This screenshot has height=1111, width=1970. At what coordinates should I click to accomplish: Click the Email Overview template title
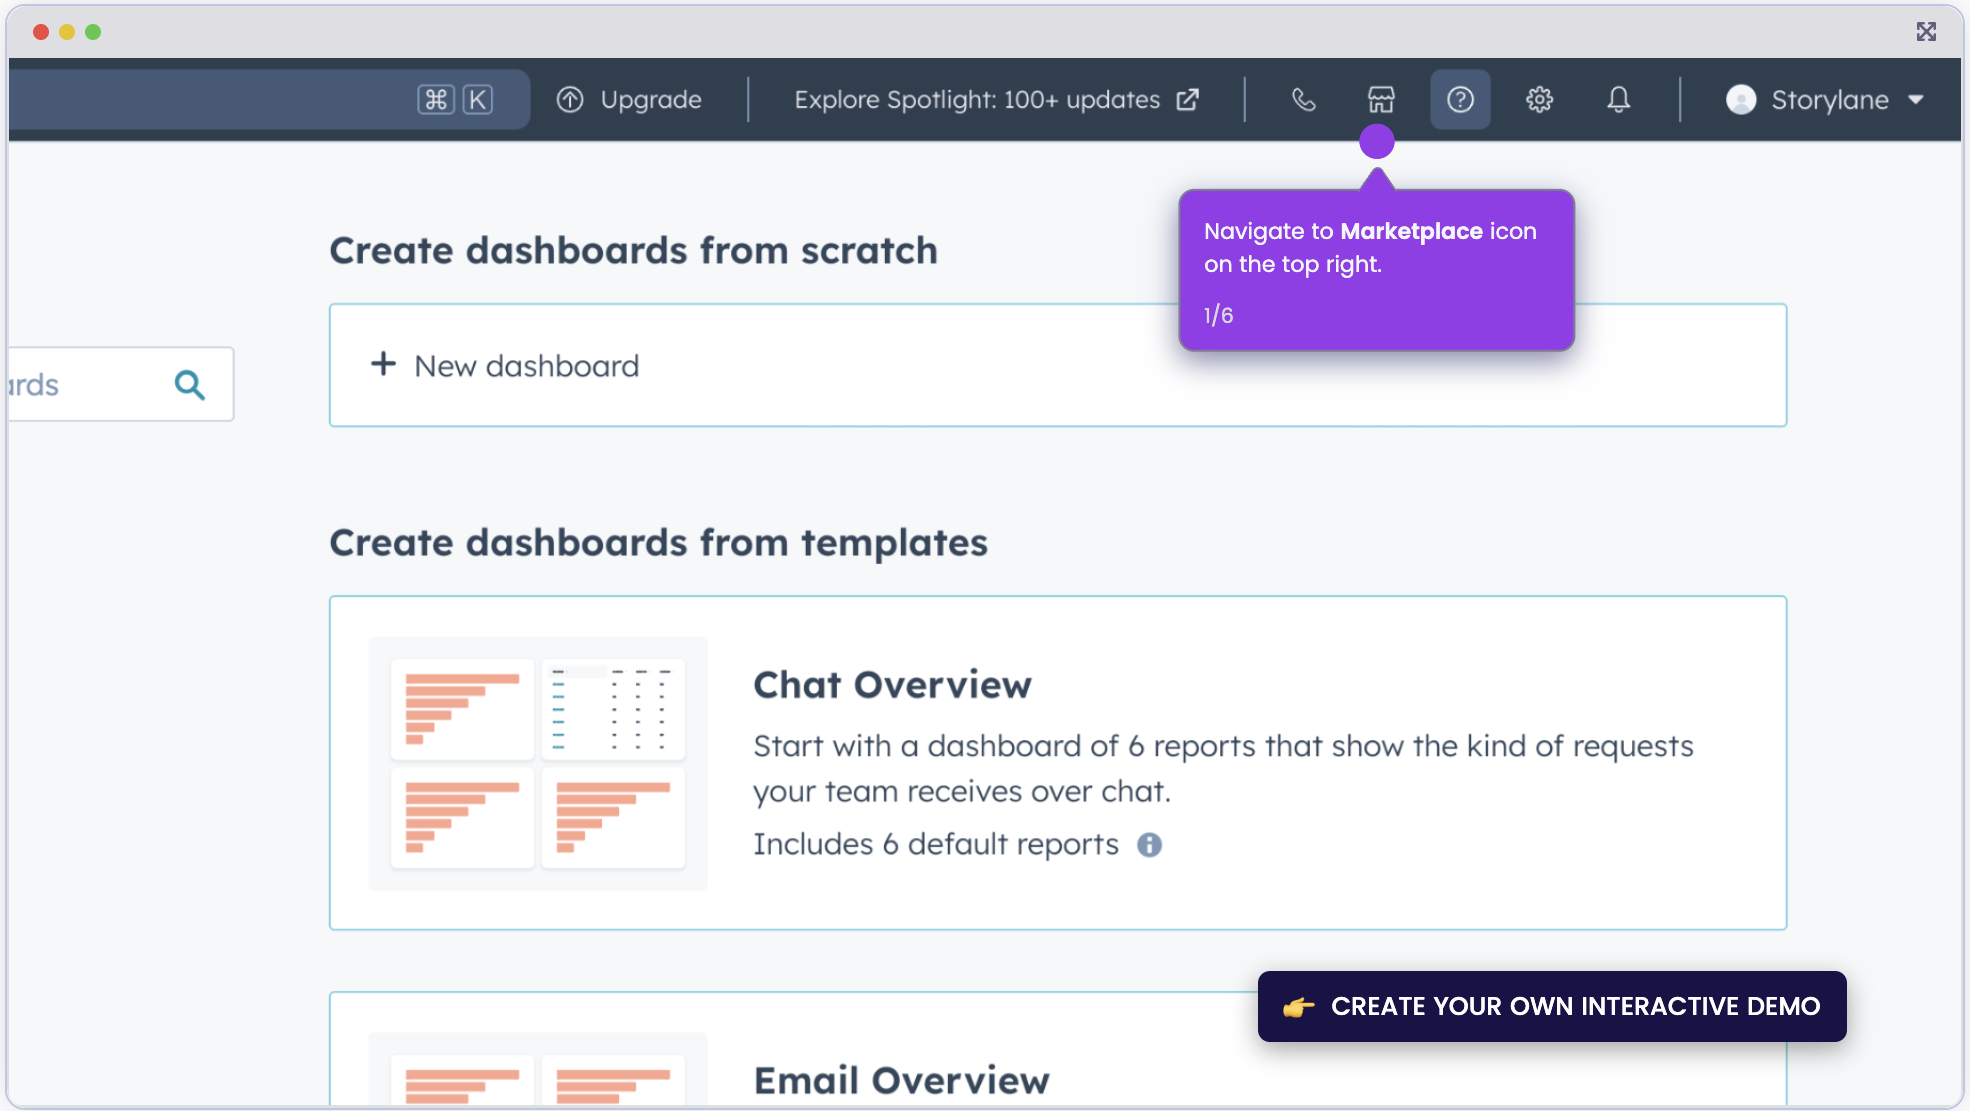point(900,1080)
